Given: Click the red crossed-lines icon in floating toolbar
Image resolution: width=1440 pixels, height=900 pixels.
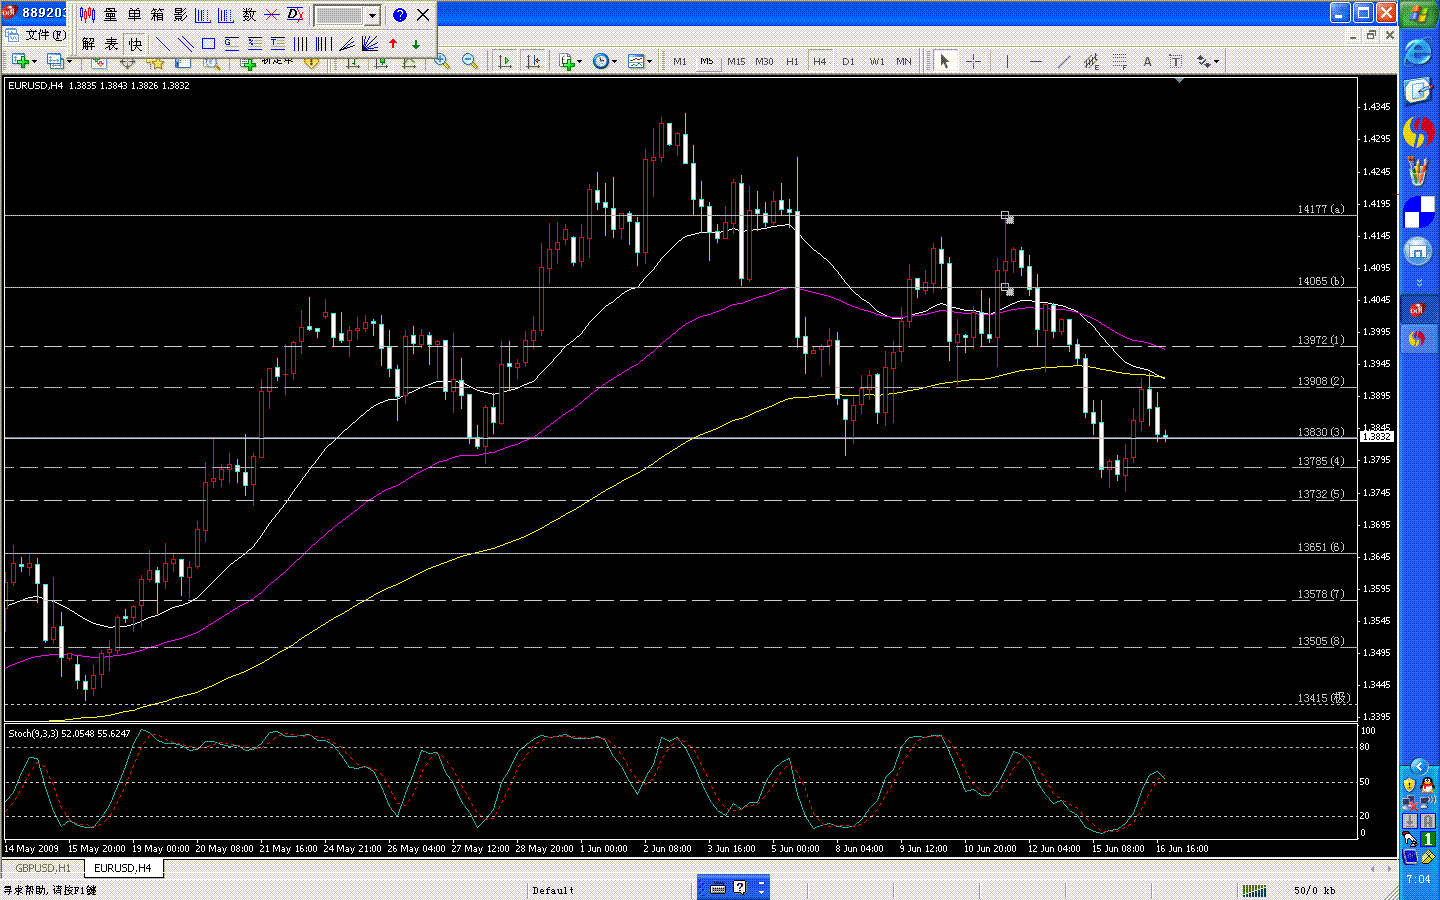Looking at the screenshot, I should [x=272, y=15].
